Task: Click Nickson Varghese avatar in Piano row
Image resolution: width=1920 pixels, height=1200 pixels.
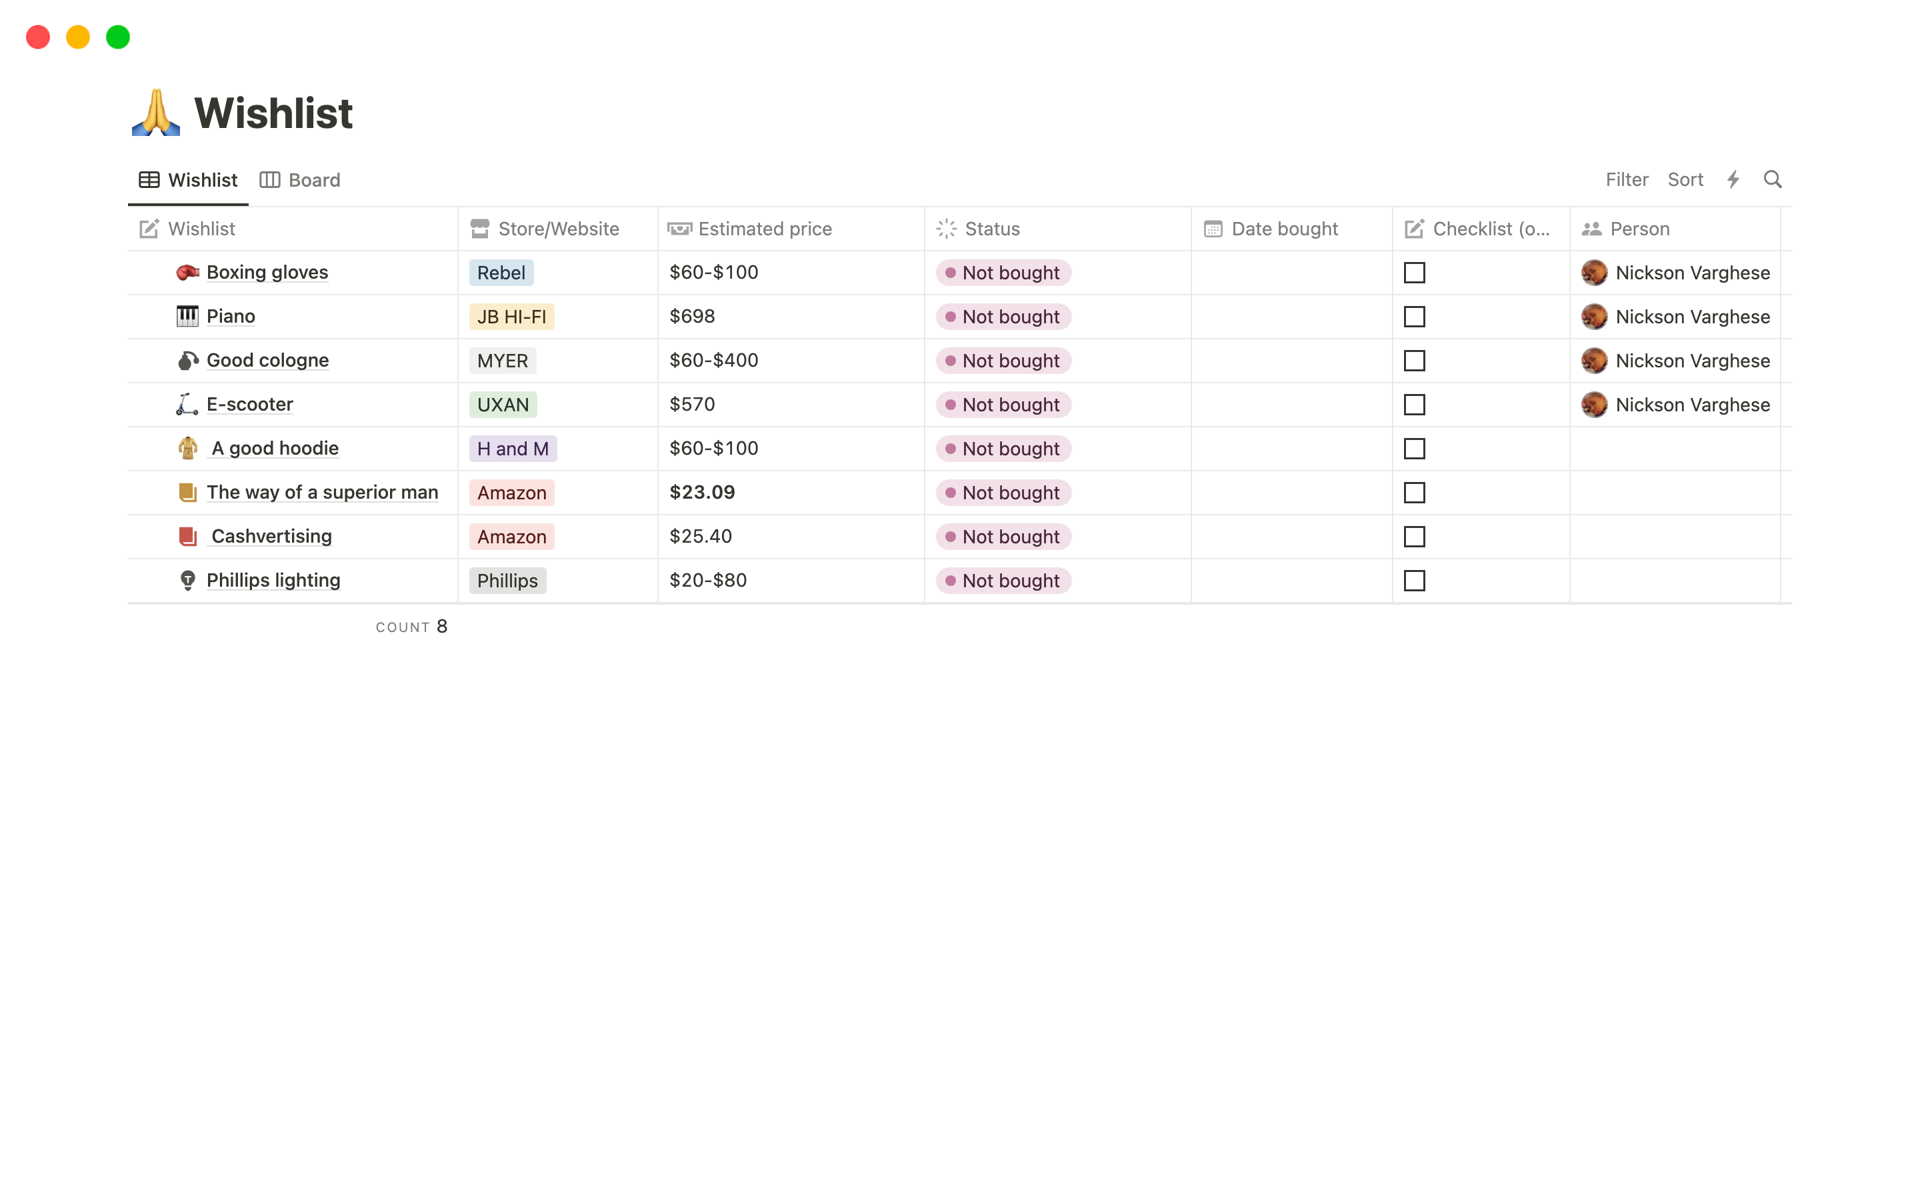Action: [x=1594, y=317]
